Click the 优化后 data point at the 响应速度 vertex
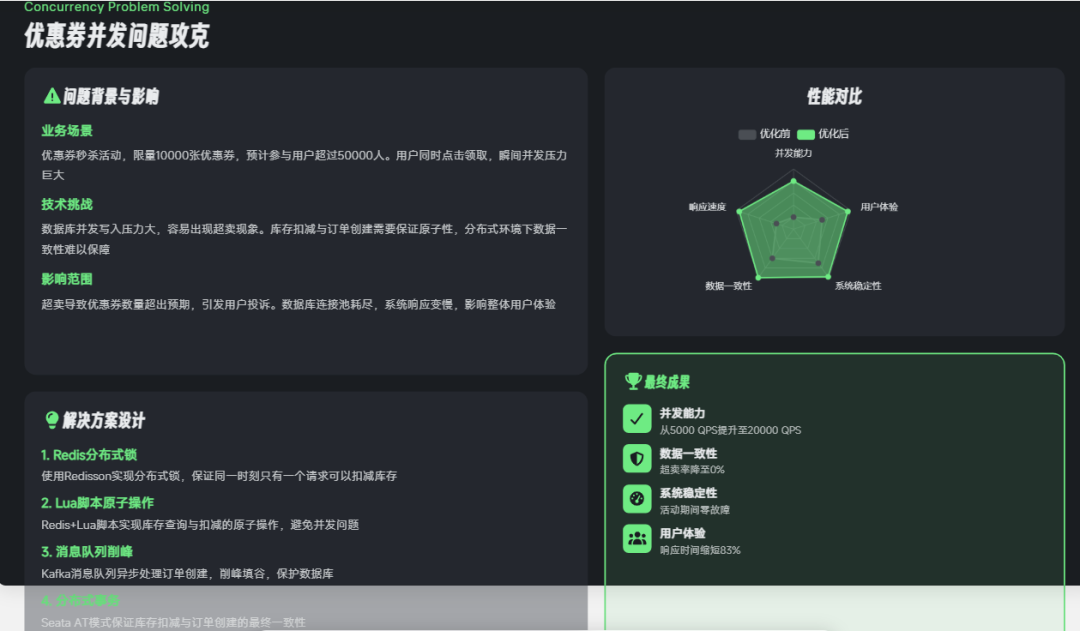 tap(740, 211)
